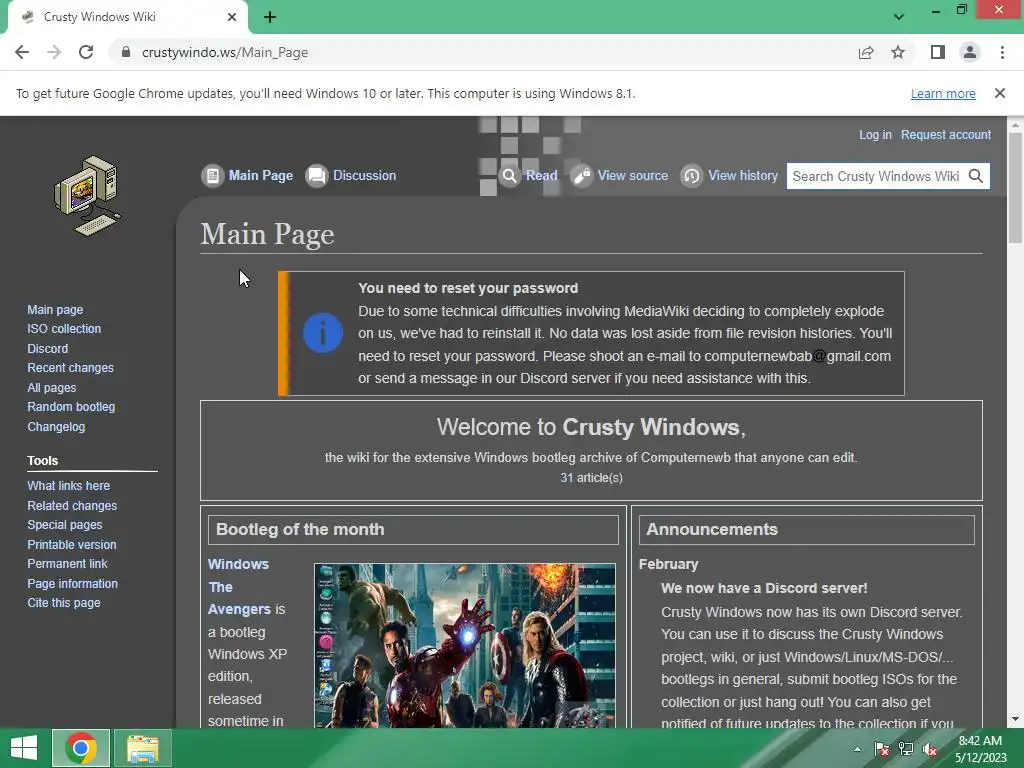Screen dimensions: 1024x768
Task: Open the Main Page tab label
Action: tap(261, 176)
